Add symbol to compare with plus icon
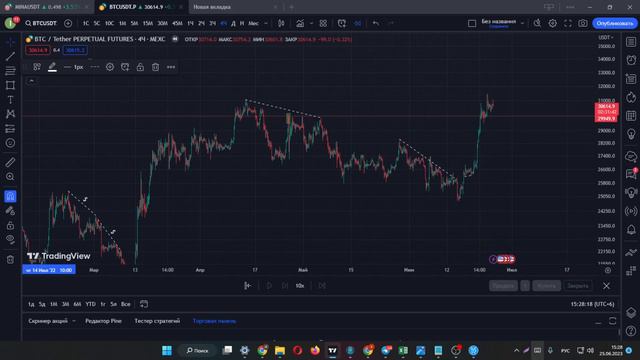Viewport: 640px width, 360px height. tap(68, 23)
